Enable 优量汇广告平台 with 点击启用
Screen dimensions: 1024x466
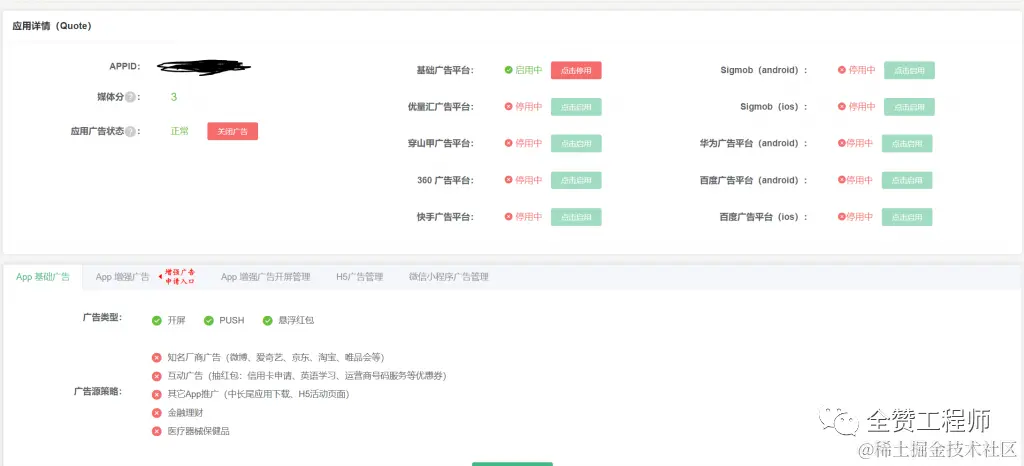[x=576, y=107]
